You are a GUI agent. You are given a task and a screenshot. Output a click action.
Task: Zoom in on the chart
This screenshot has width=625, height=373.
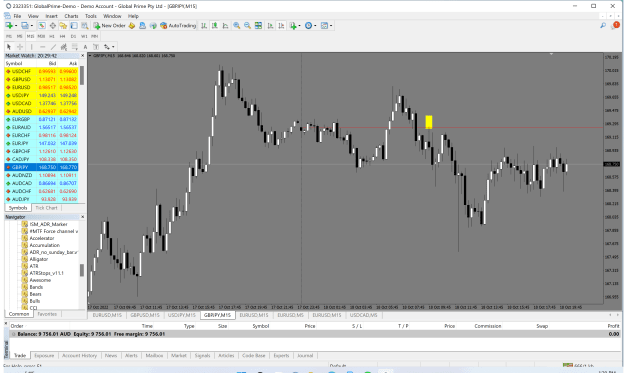[236, 26]
